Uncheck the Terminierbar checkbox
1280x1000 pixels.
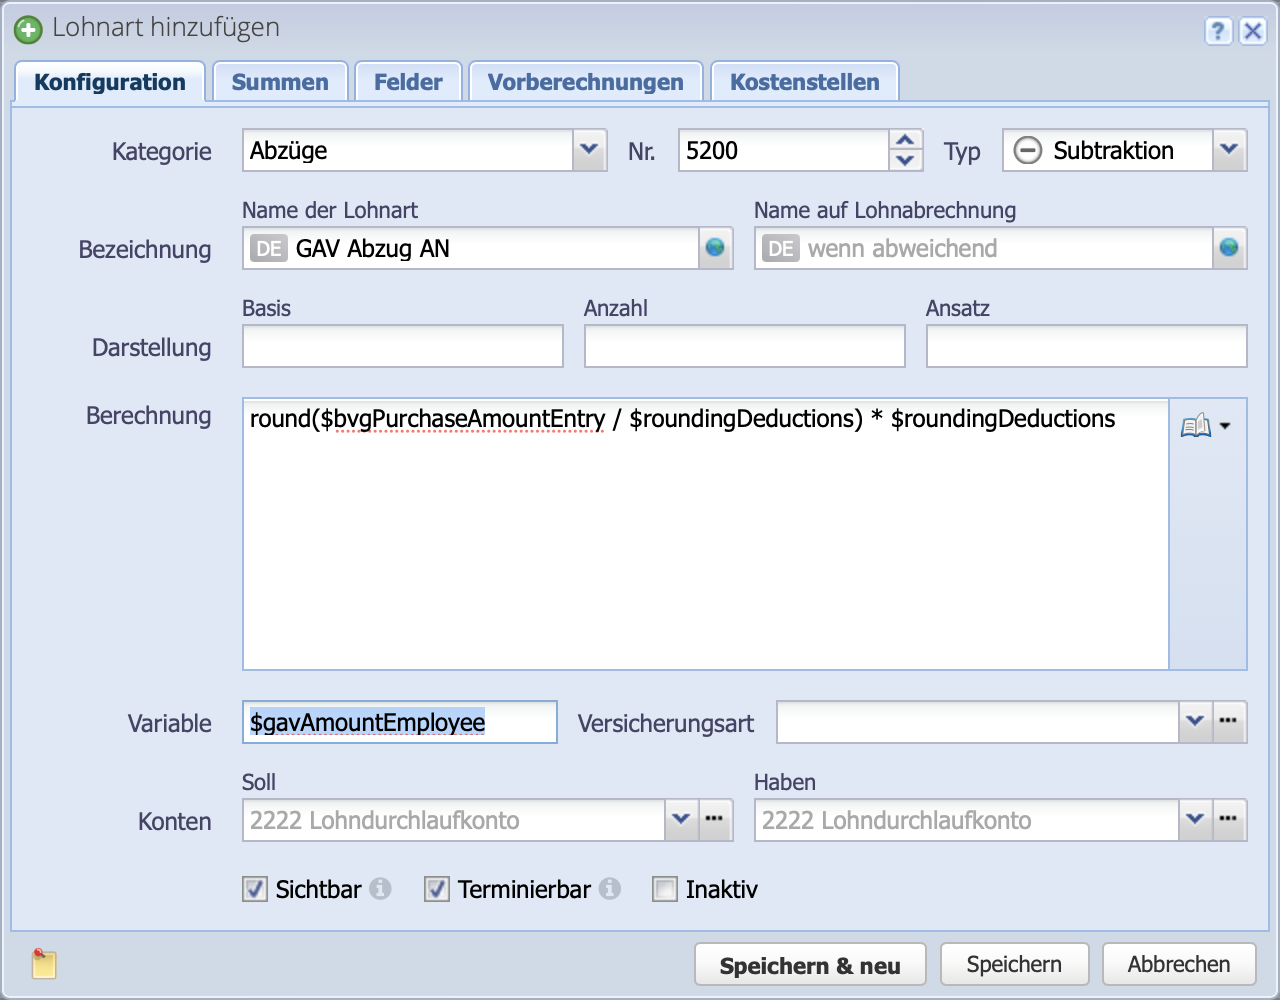click(436, 889)
